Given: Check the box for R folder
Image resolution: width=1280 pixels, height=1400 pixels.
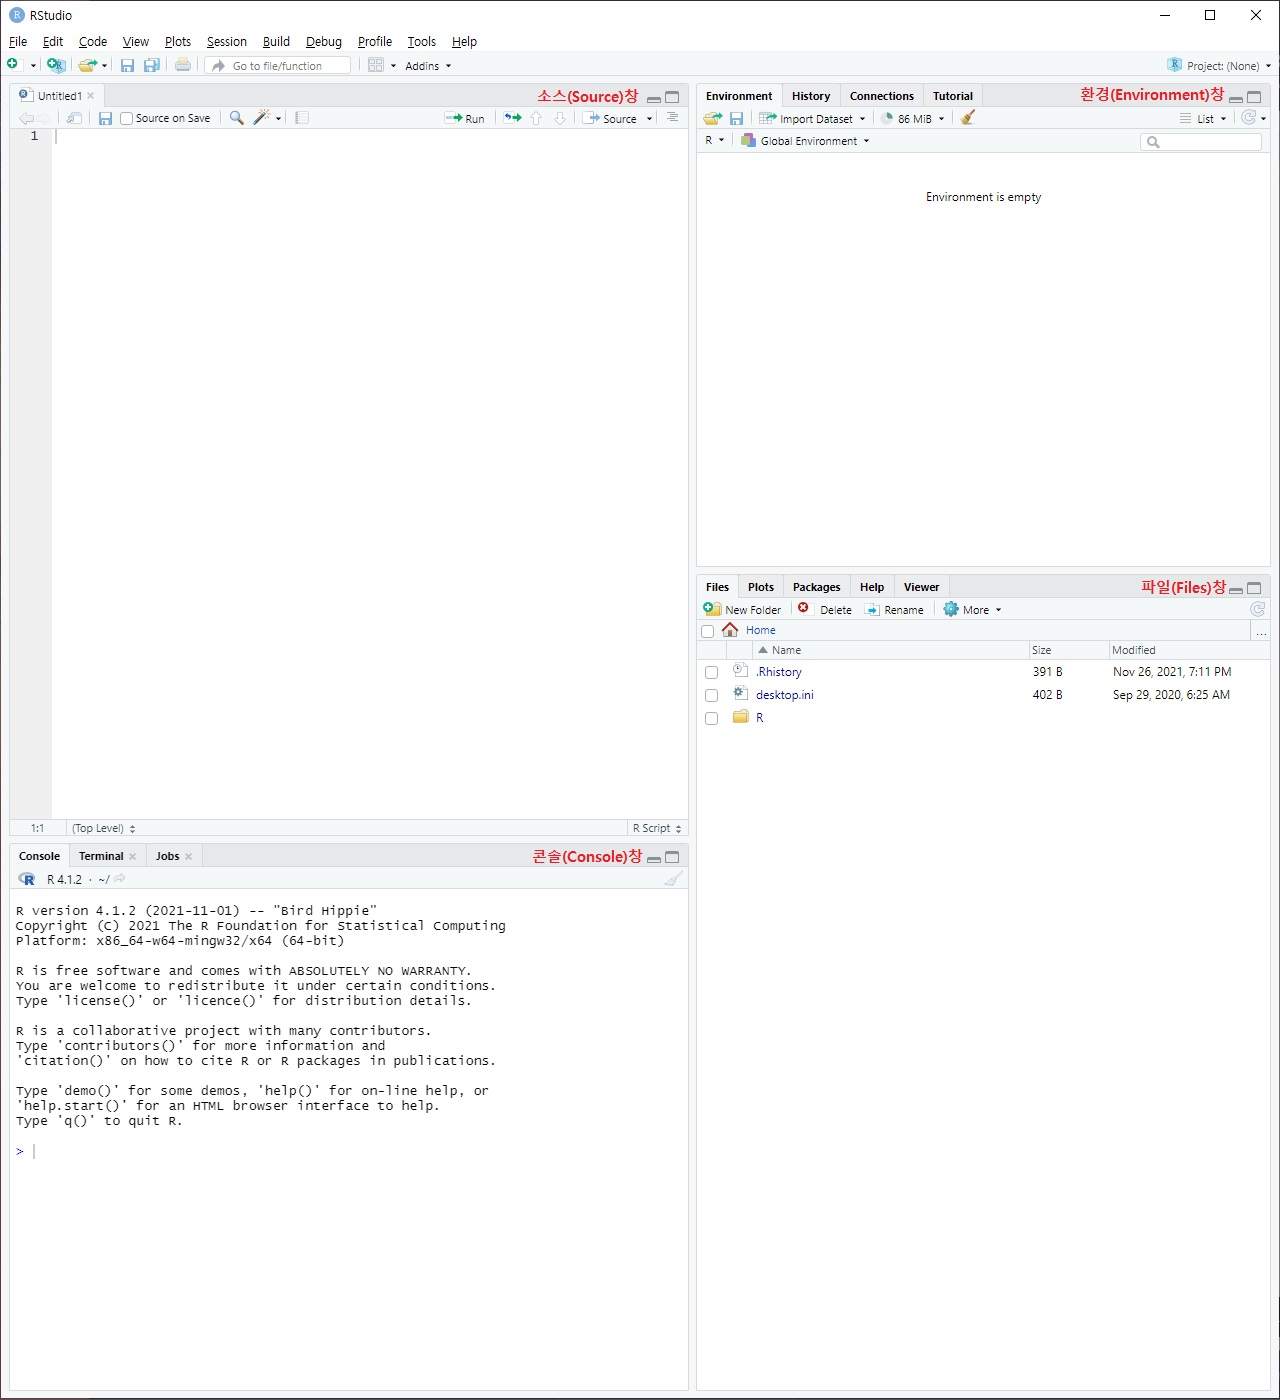Looking at the screenshot, I should click(712, 719).
